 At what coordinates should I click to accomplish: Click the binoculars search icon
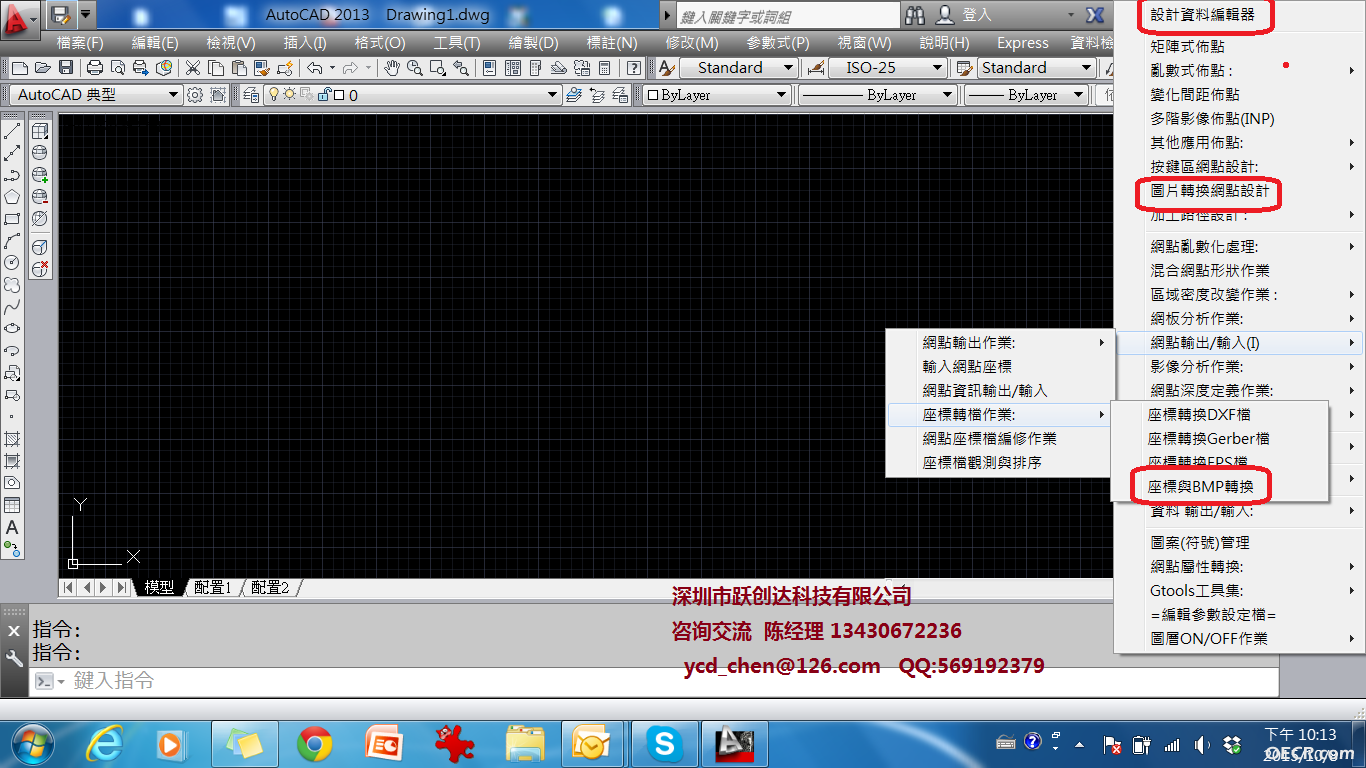pyautogui.click(x=915, y=15)
